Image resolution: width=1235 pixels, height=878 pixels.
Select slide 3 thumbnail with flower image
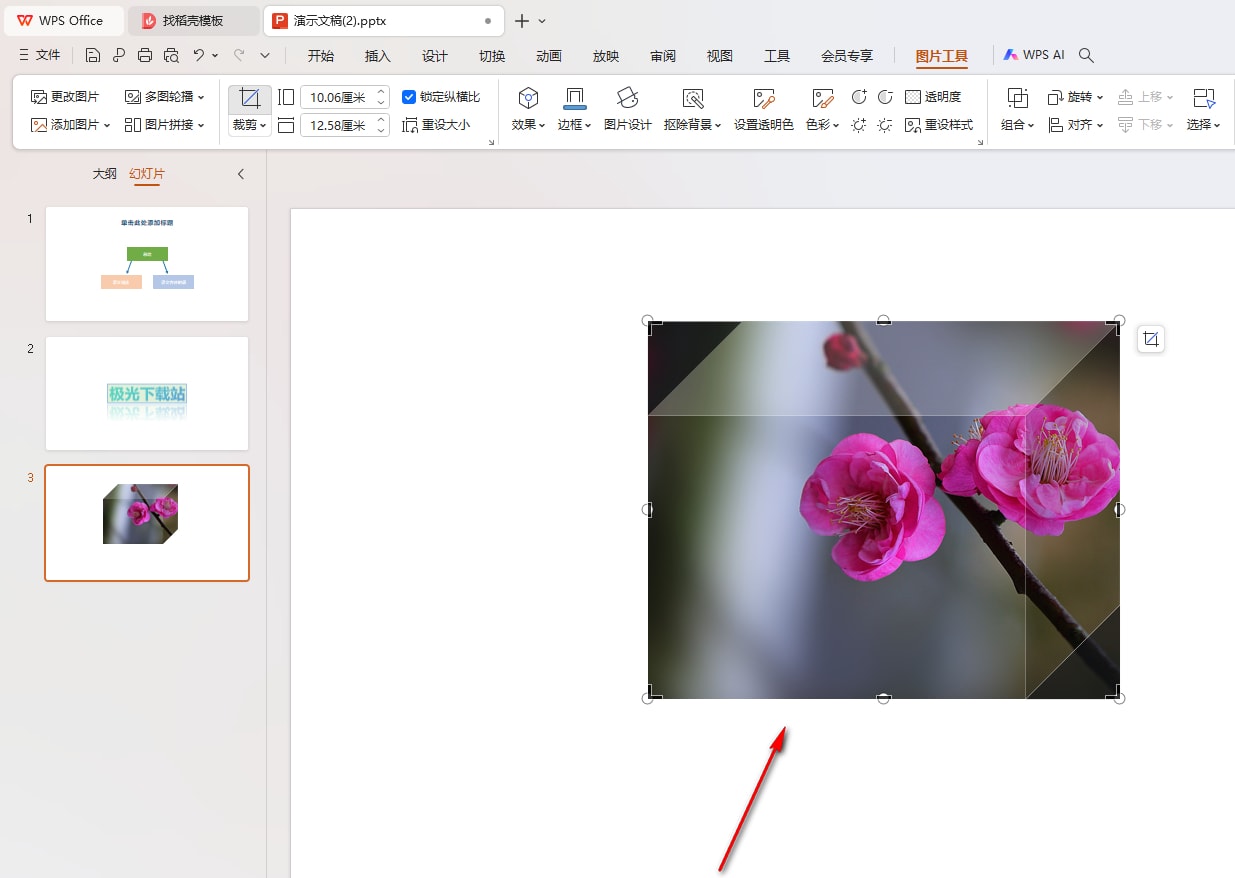pos(147,523)
